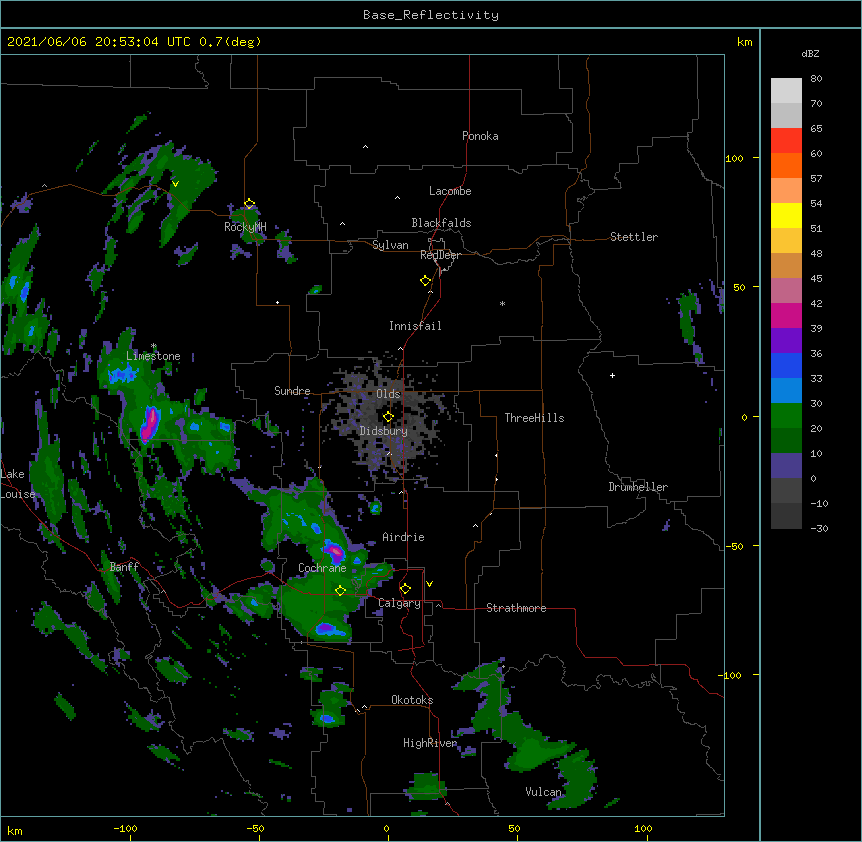The width and height of the screenshot is (862, 842).
Task: Click the purple legend swatch between 39 and 36
Action: [x=786, y=341]
